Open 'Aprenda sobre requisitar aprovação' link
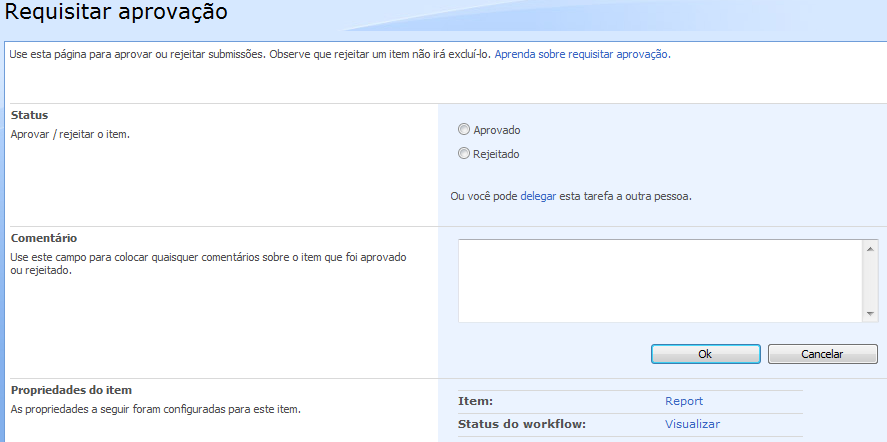 [581, 54]
